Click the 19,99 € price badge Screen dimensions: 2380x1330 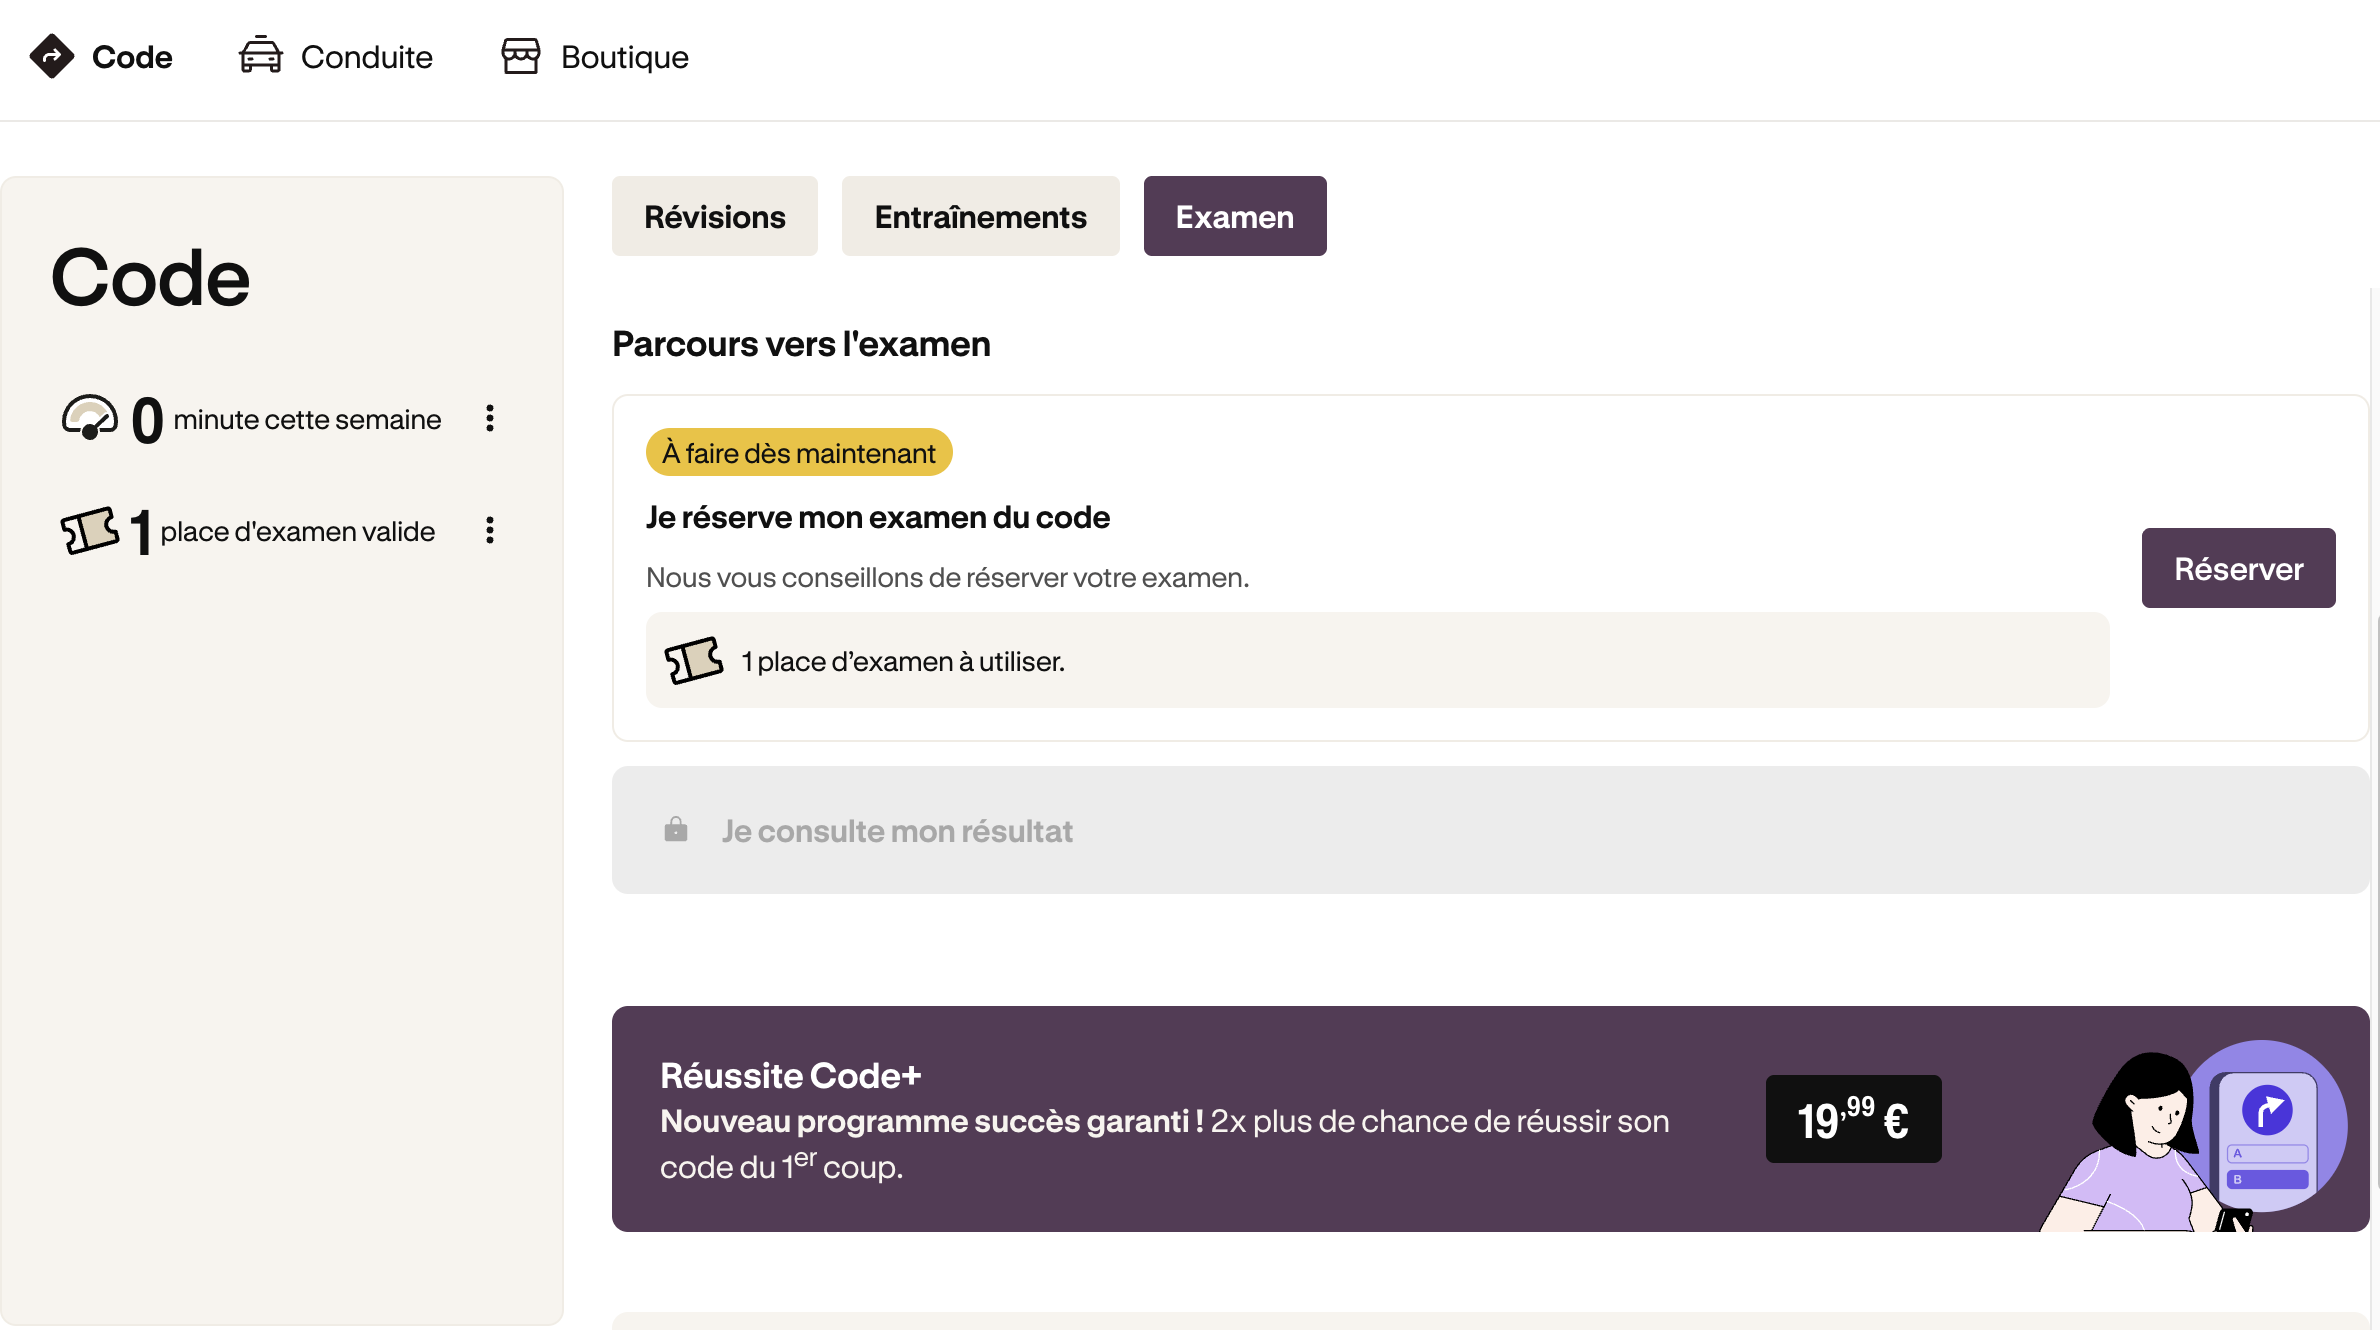coord(1853,1119)
